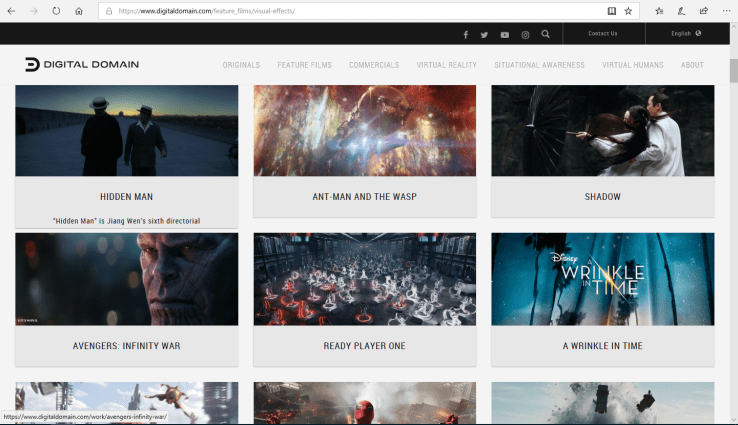The image size is (738, 425).
Task: Toggle reading view in address bar
Action: click(x=611, y=11)
